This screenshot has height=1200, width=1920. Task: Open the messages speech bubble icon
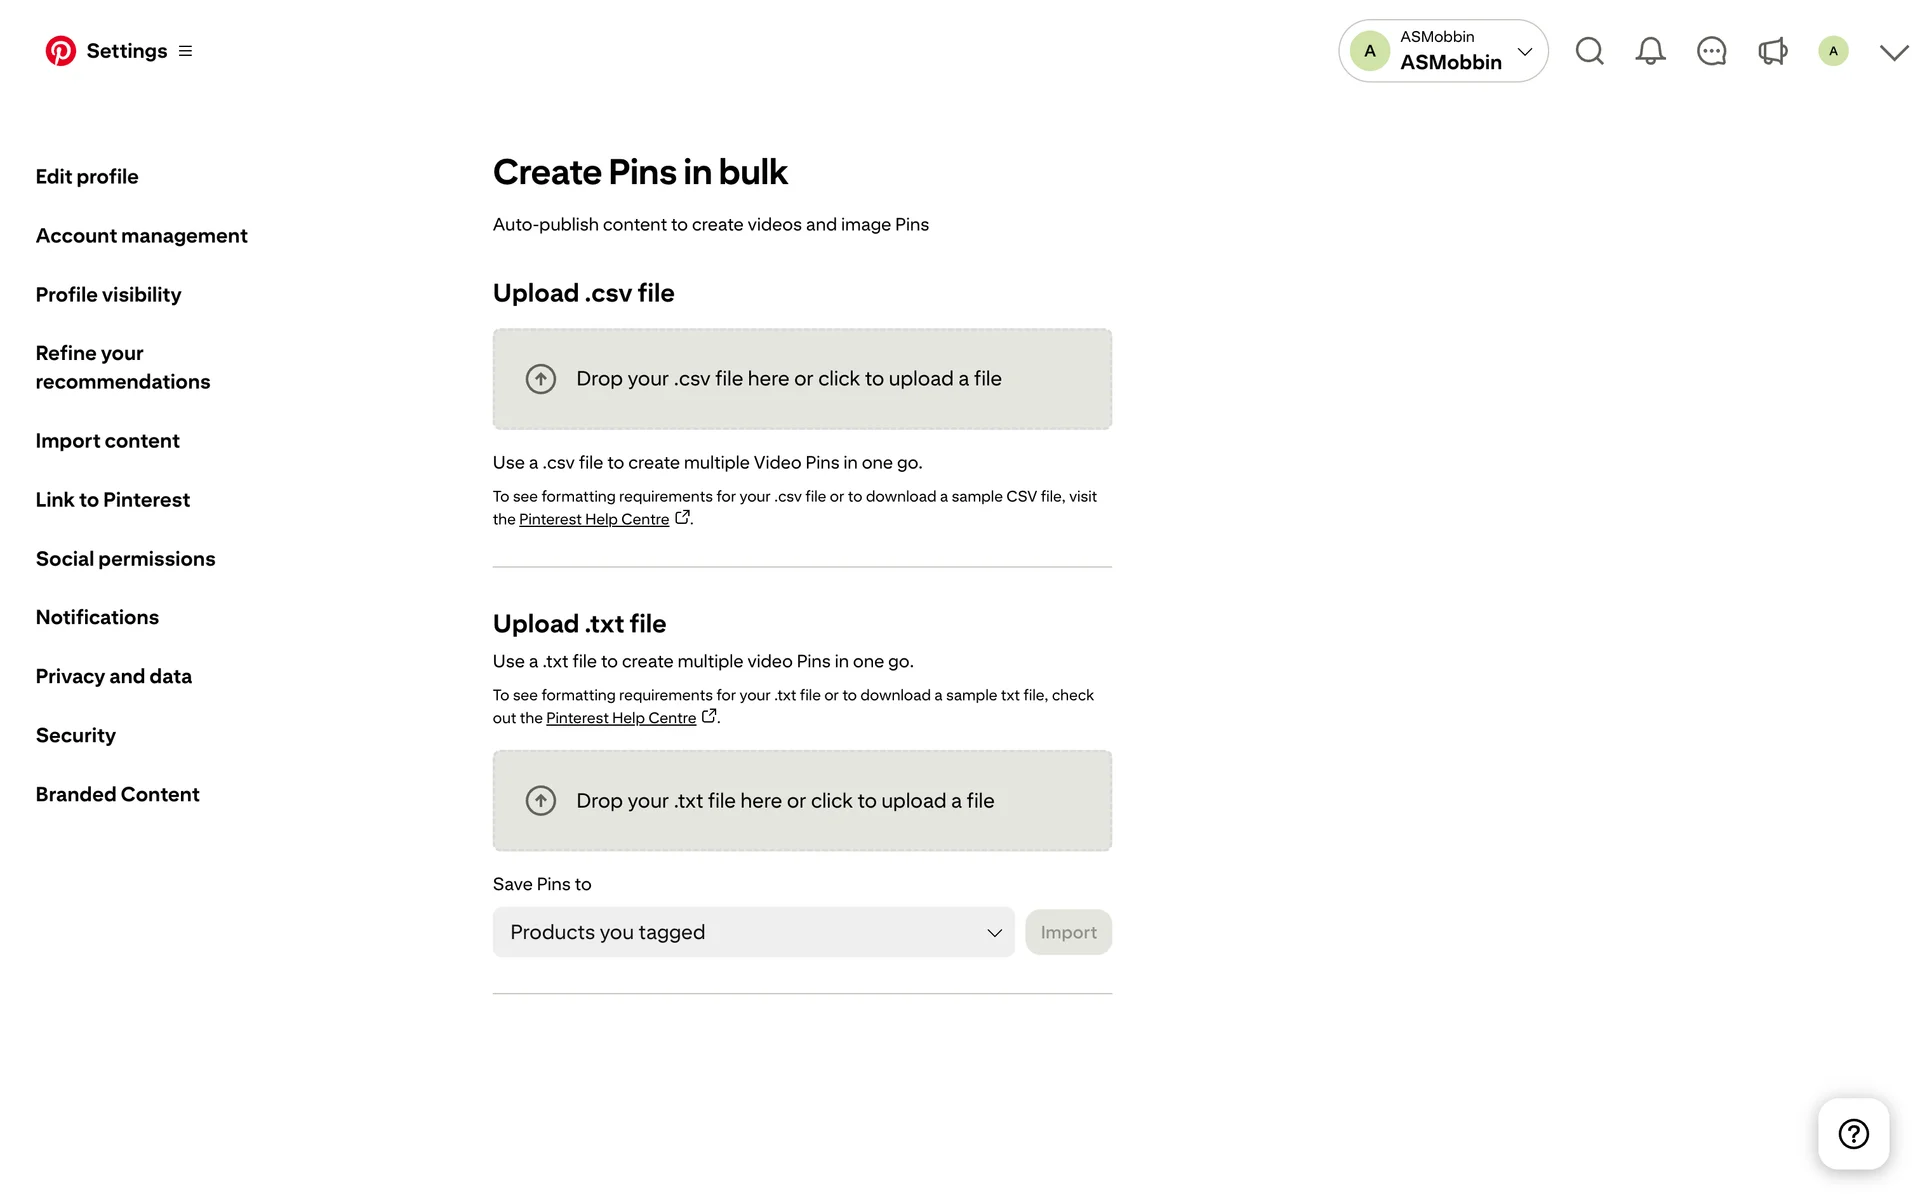(x=1711, y=51)
